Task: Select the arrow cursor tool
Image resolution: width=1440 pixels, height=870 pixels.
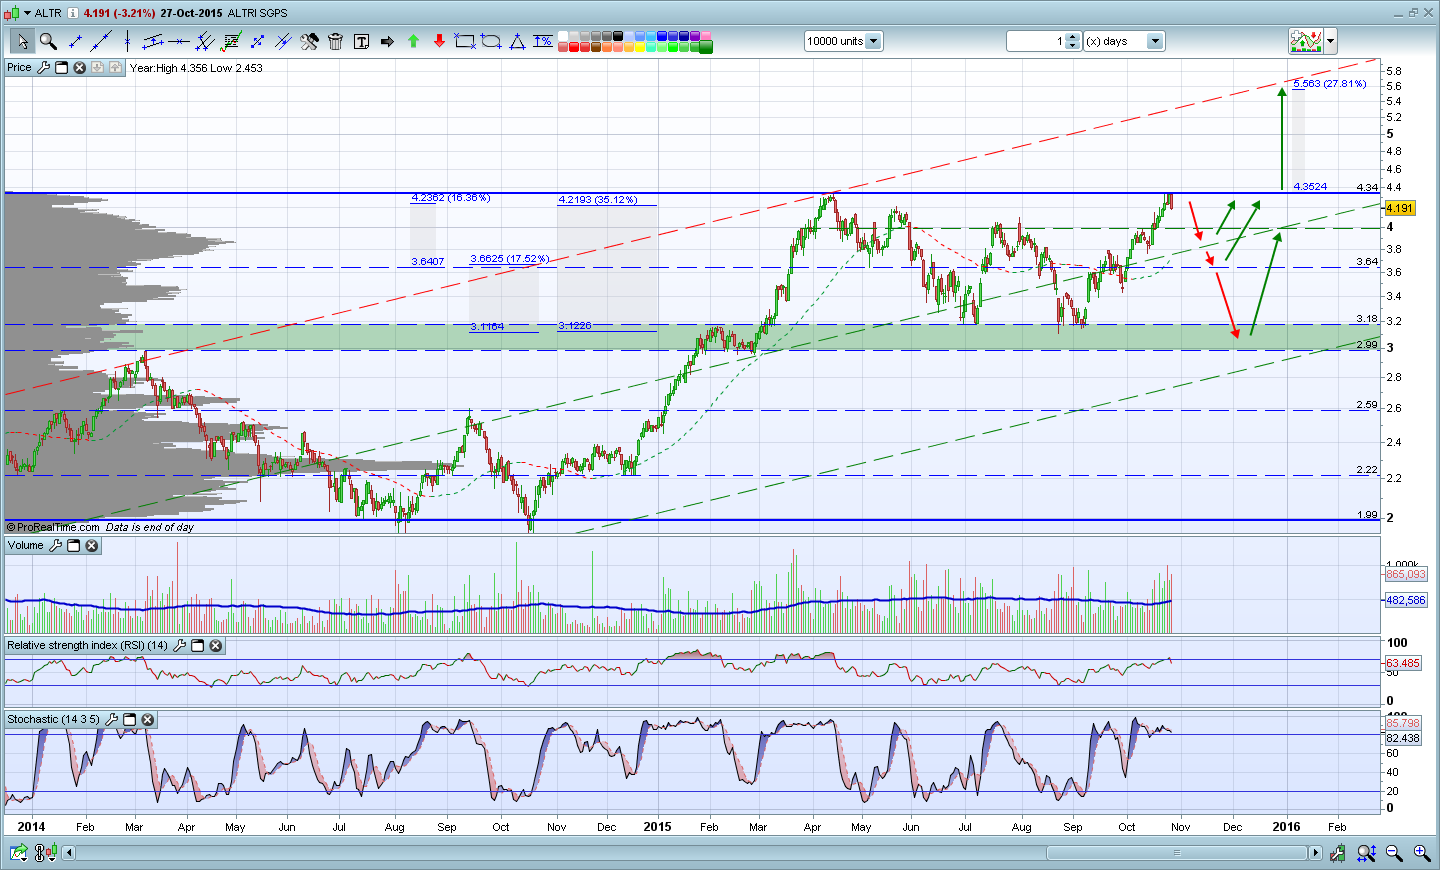Action: (21, 41)
